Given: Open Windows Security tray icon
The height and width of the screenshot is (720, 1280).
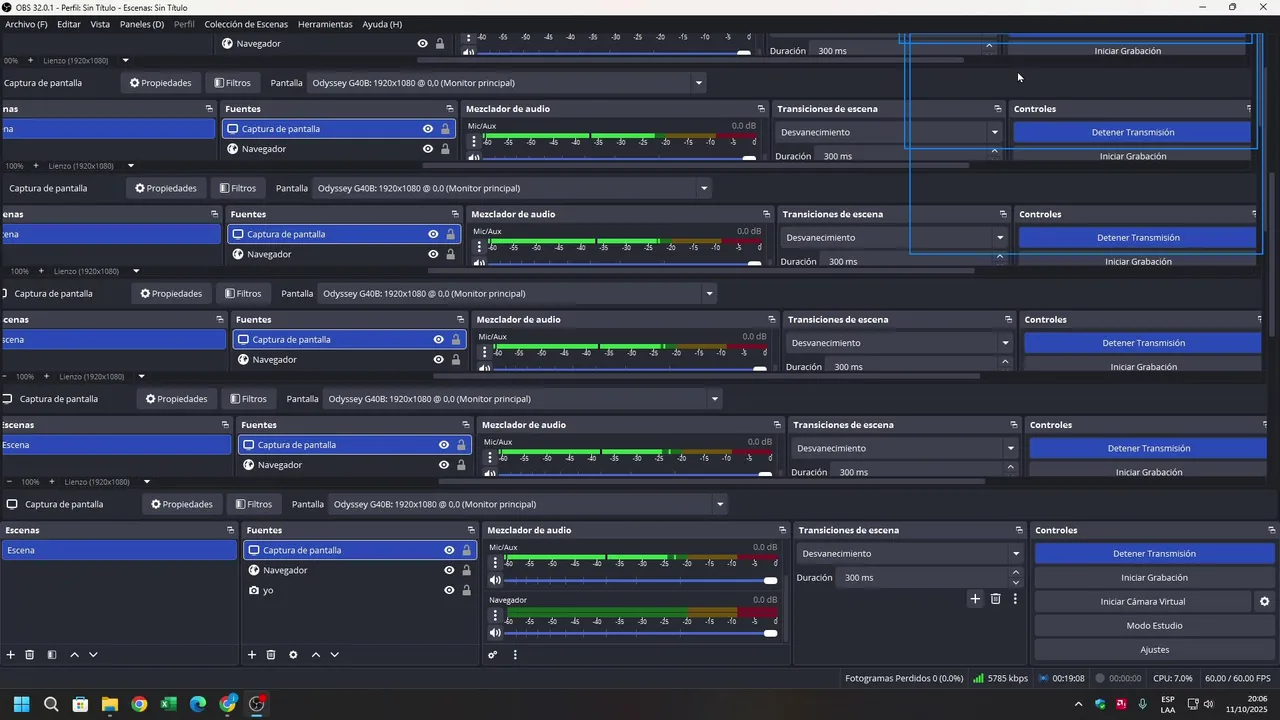Looking at the screenshot, I should (x=1100, y=704).
